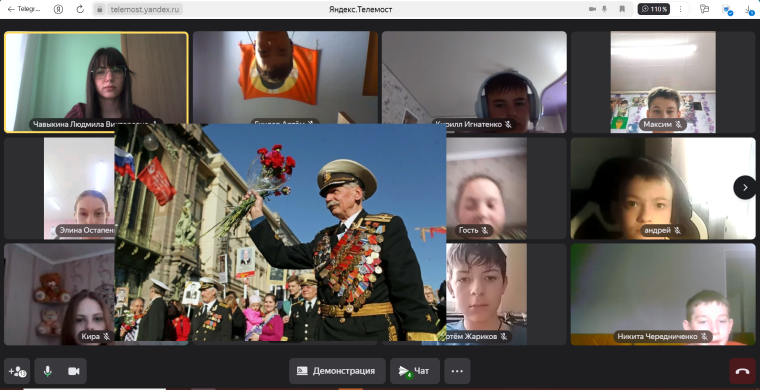Click the Яндекс.Телемост page title
This screenshot has width=760, height=390.
(361, 9)
